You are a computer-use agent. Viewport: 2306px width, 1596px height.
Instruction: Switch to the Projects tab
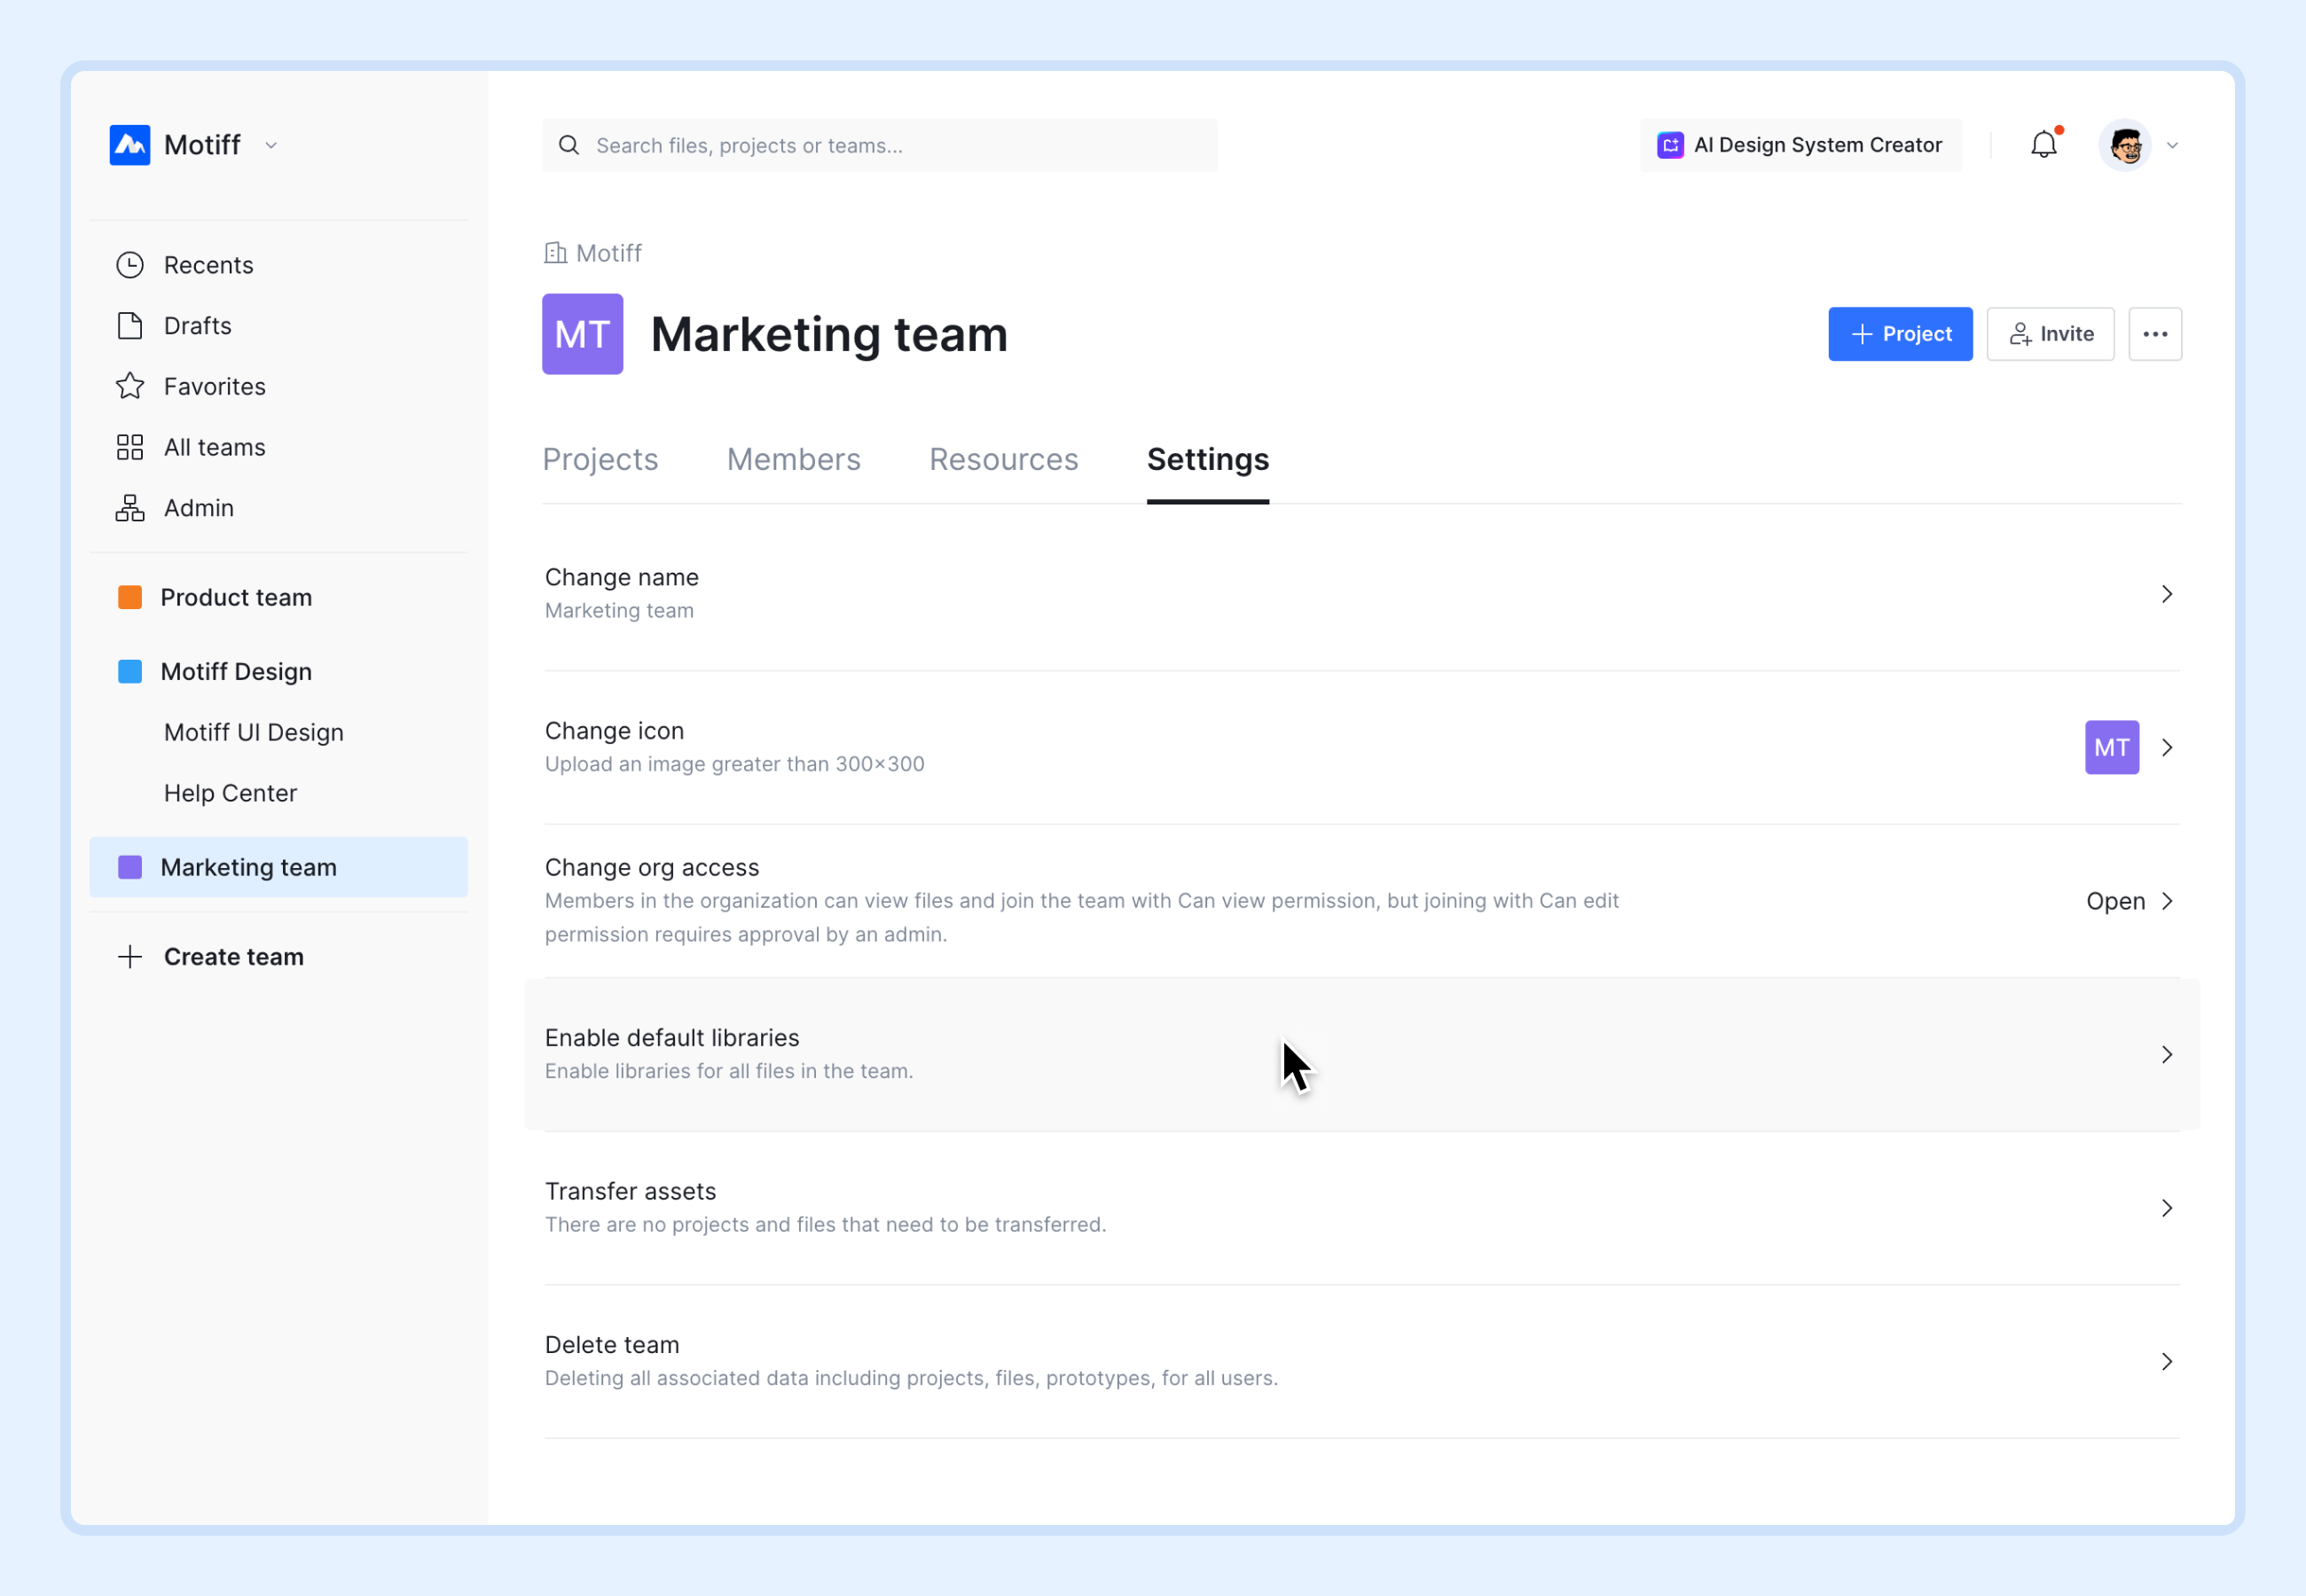pos(601,460)
